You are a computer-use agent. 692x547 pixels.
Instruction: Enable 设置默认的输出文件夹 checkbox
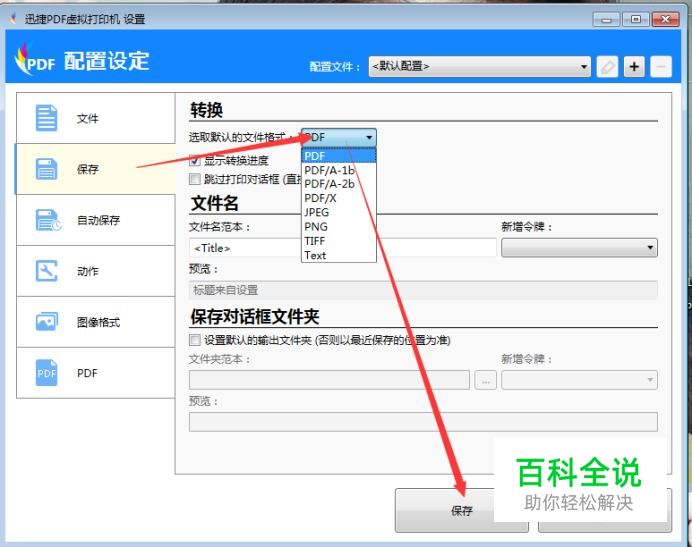[195, 340]
